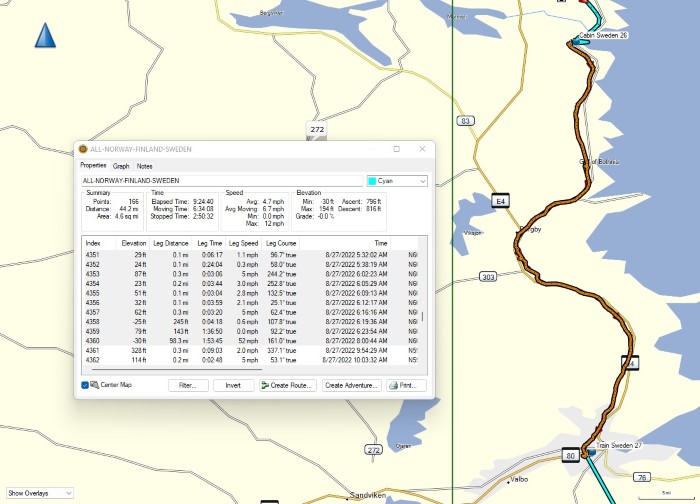This screenshot has width=700, height=504.
Task: Maximize the track properties dialog
Action: point(396,149)
